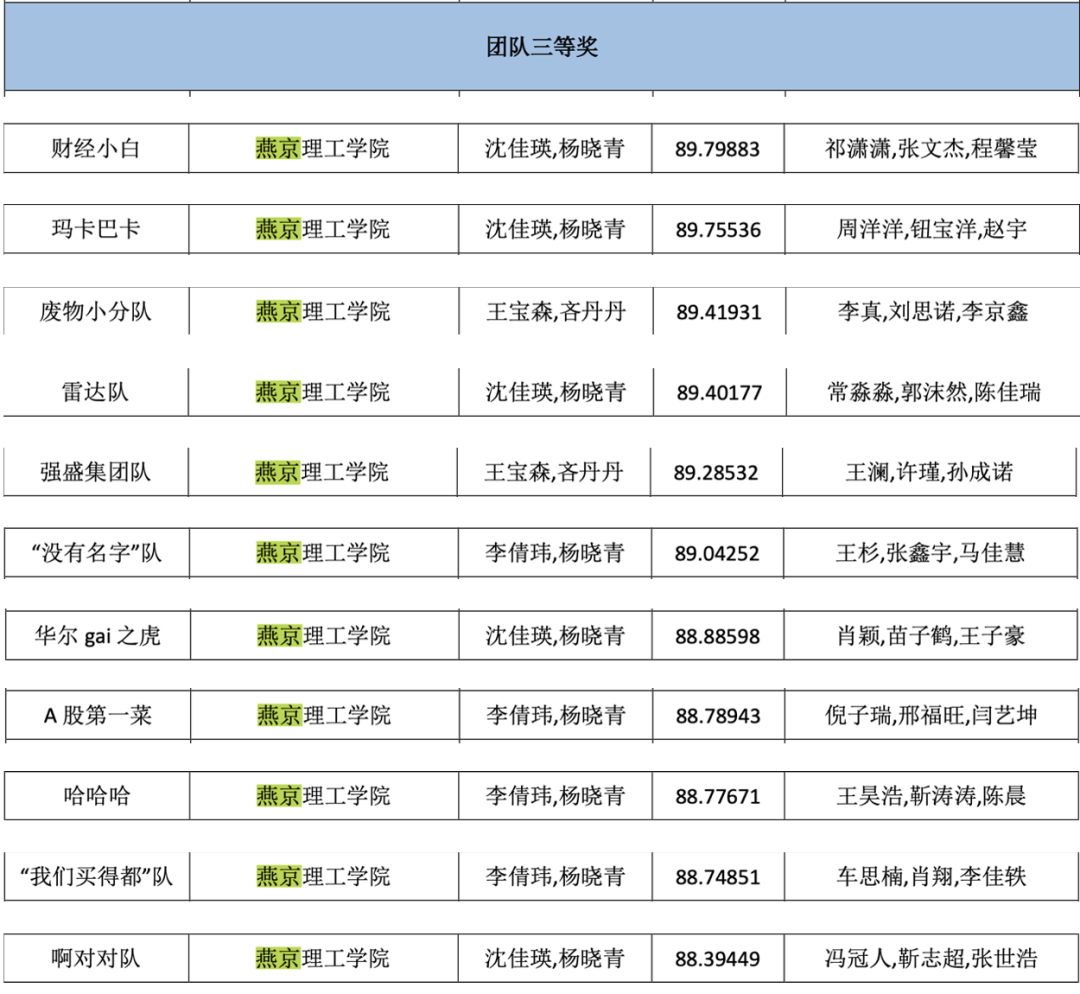The height and width of the screenshot is (994, 1080).
Task: Select the A 股第一菜 team name
Action: click(97, 716)
